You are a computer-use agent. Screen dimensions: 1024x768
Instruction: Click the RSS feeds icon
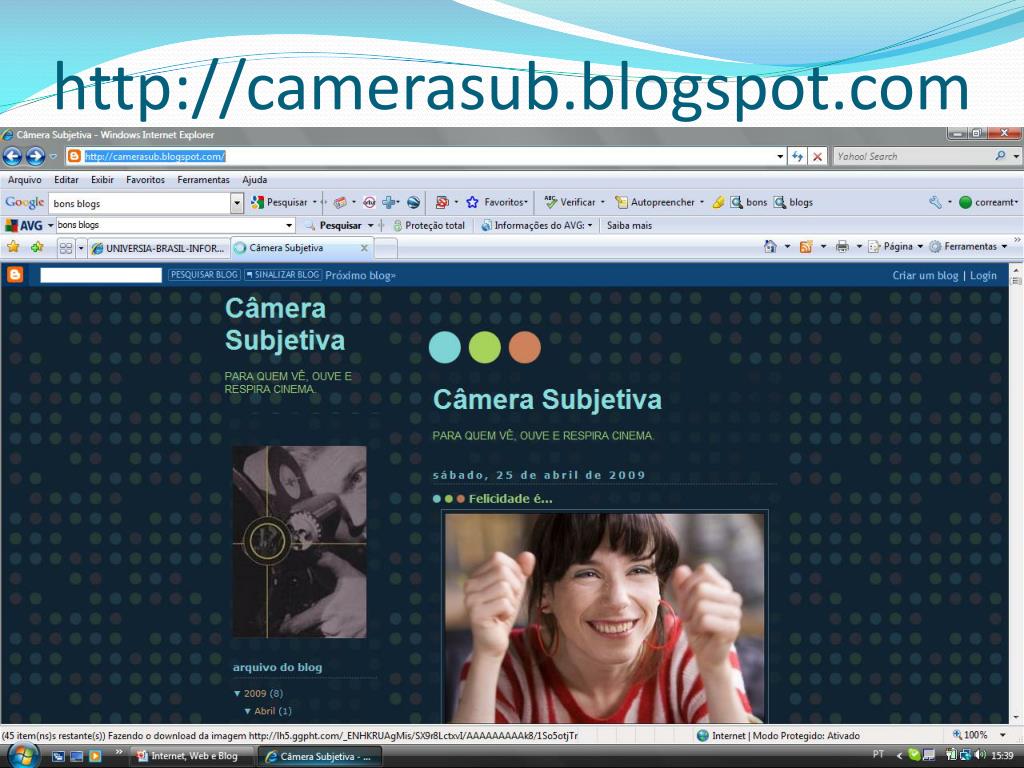[806, 246]
